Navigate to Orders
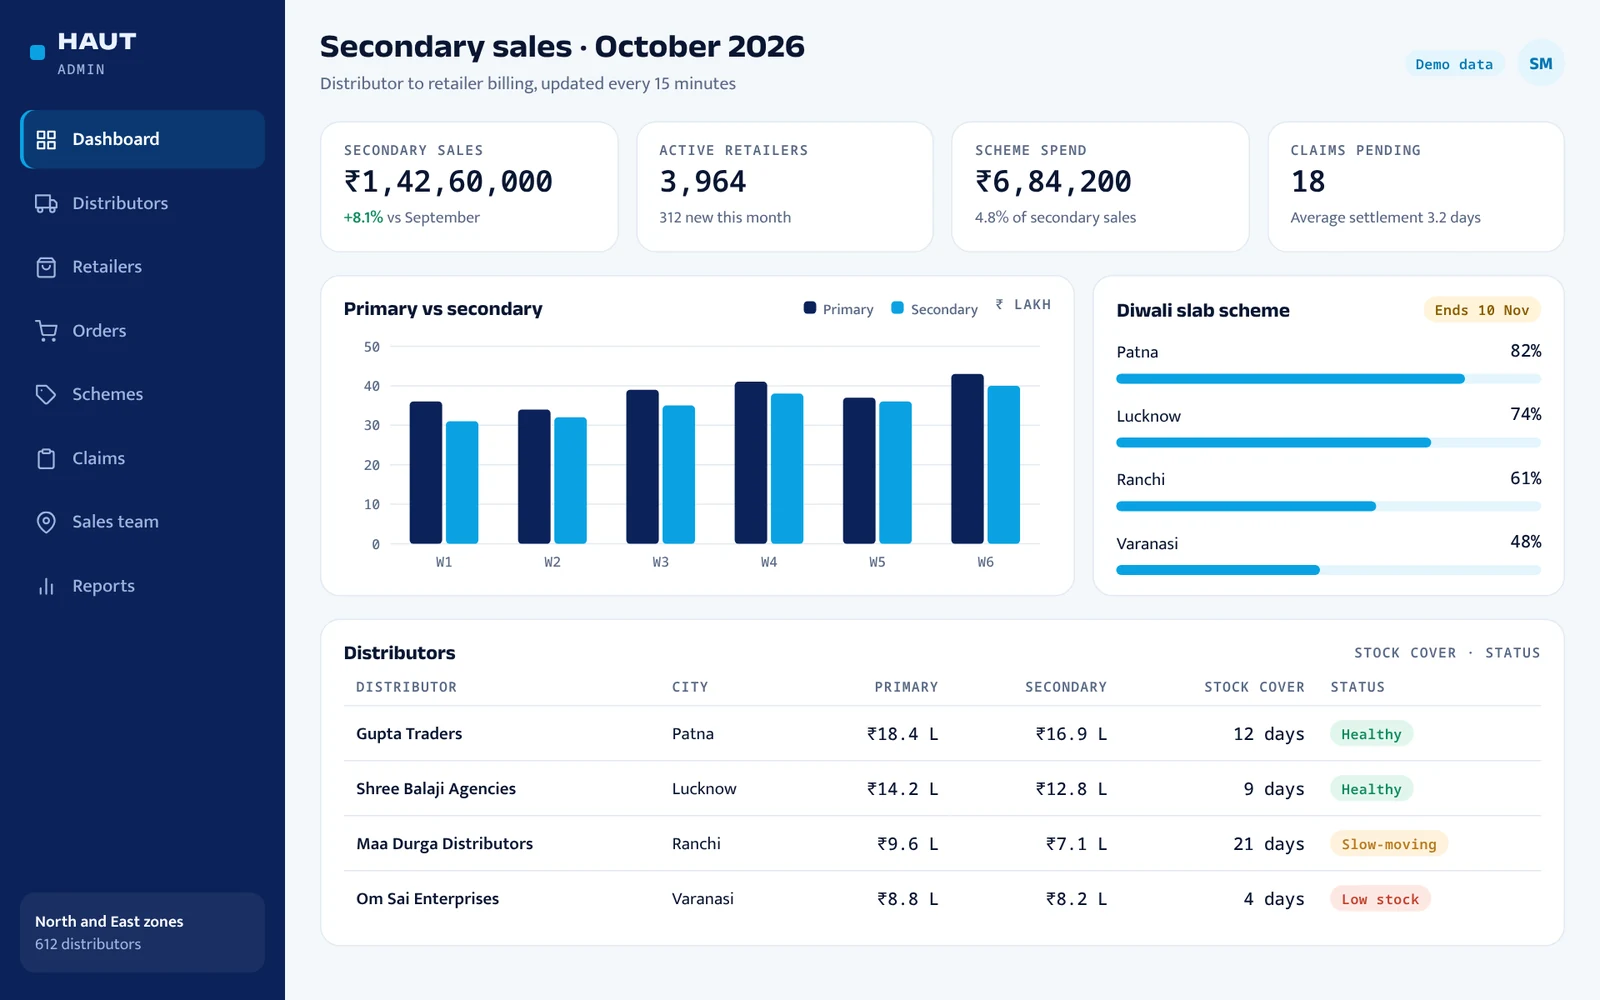Image resolution: width=1600 pixels, height=1000 pixels. pyautogui.click(x=142, y=331)
